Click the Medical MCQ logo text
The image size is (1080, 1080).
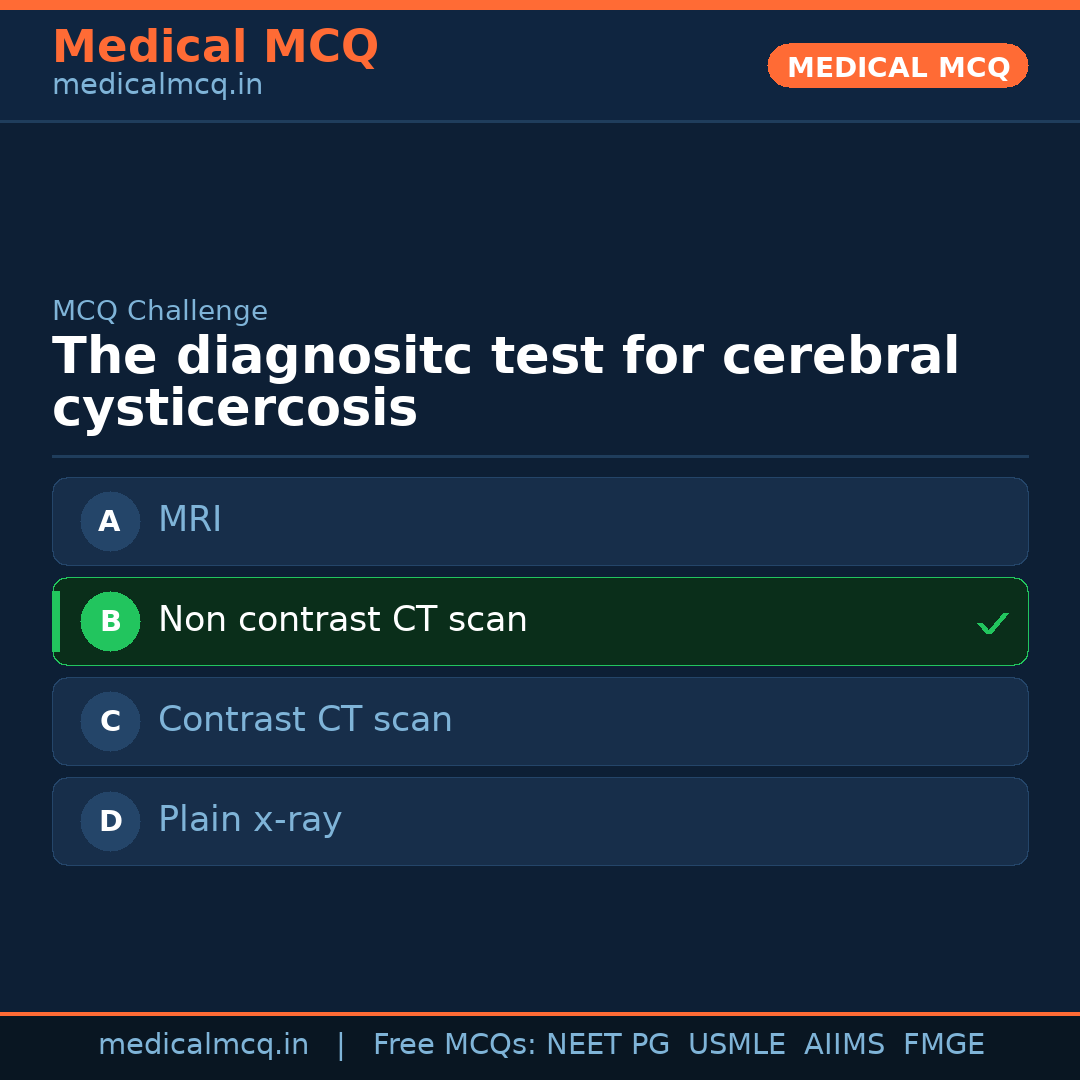pos(215,46)
